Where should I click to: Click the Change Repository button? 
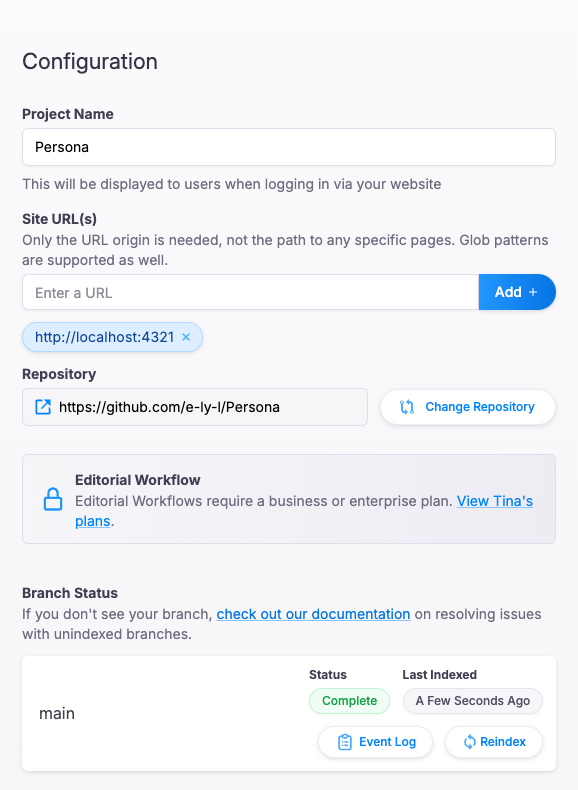468,407
